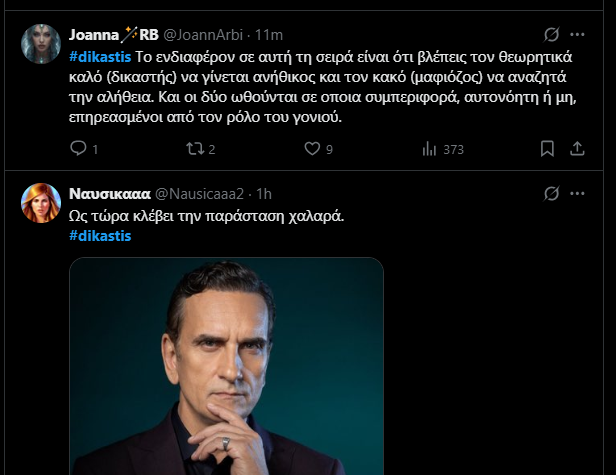This screenshot has height=475, width=616.
Task: View analytics showing 373 views
Action: pos(430,149)
